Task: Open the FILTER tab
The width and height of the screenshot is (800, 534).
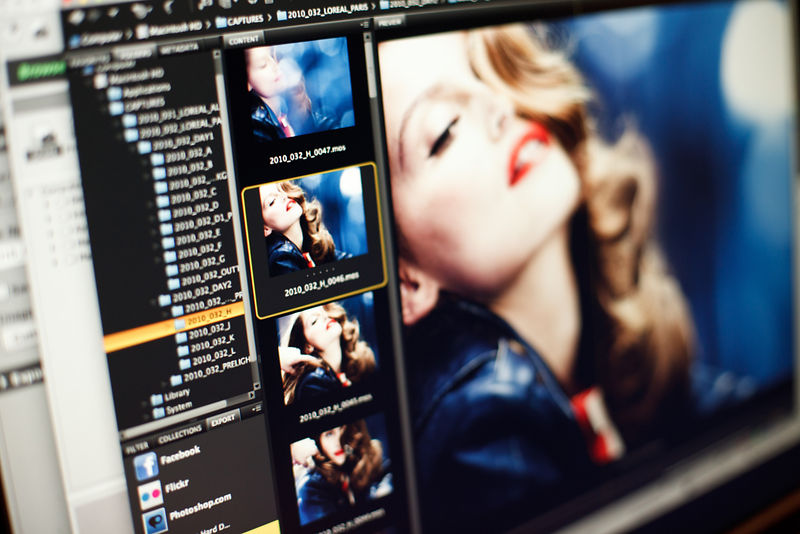Action: coord(137,448)
